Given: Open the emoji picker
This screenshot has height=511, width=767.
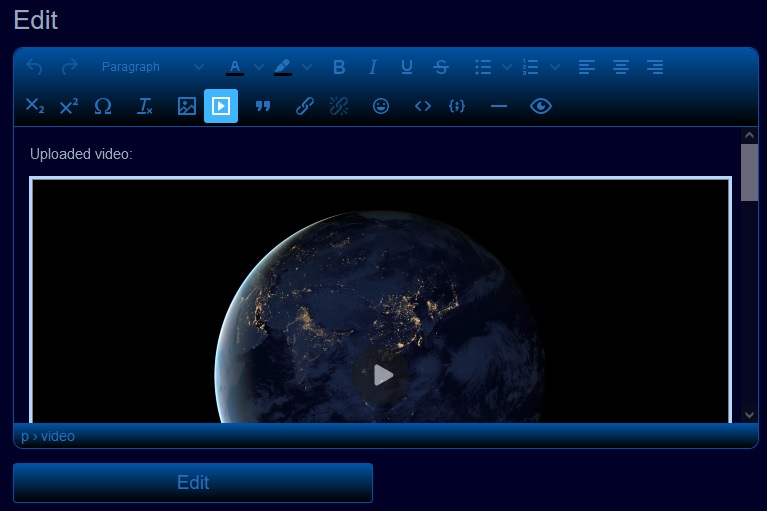Looking at the screenshot, I should pos(381,106).
